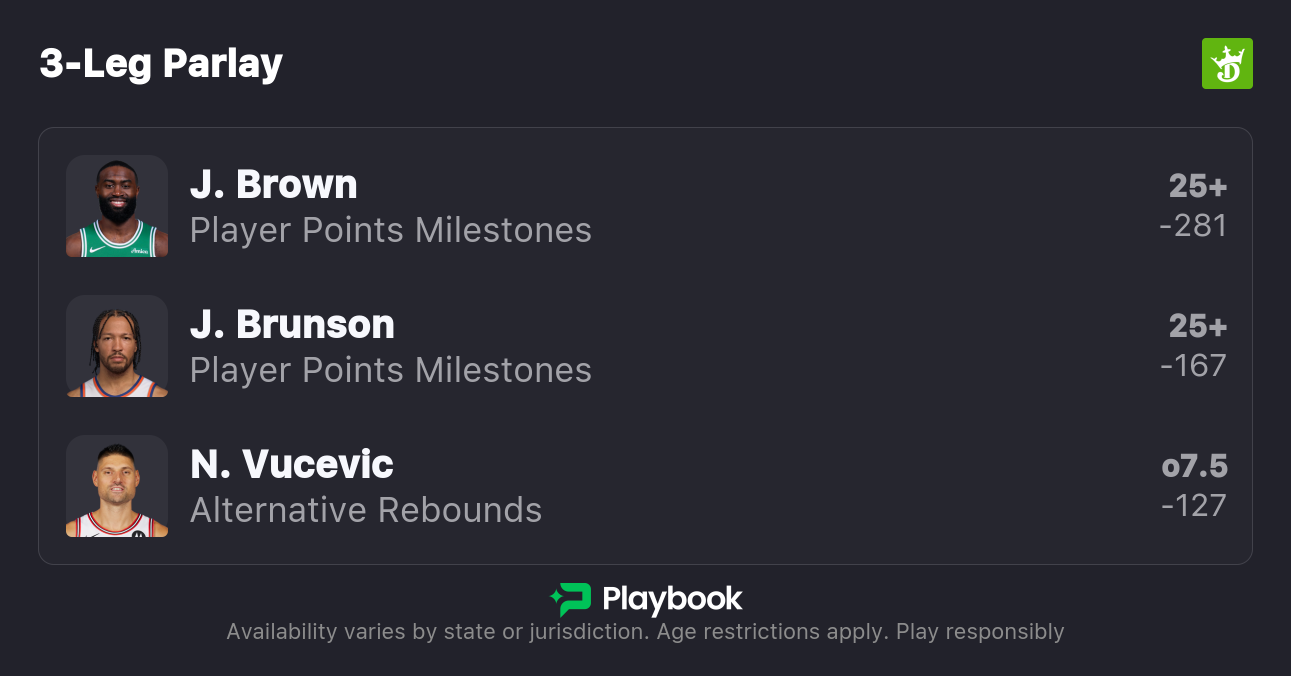Click Player Points Milestones under J. Brunson

click(x=390, y=371)
